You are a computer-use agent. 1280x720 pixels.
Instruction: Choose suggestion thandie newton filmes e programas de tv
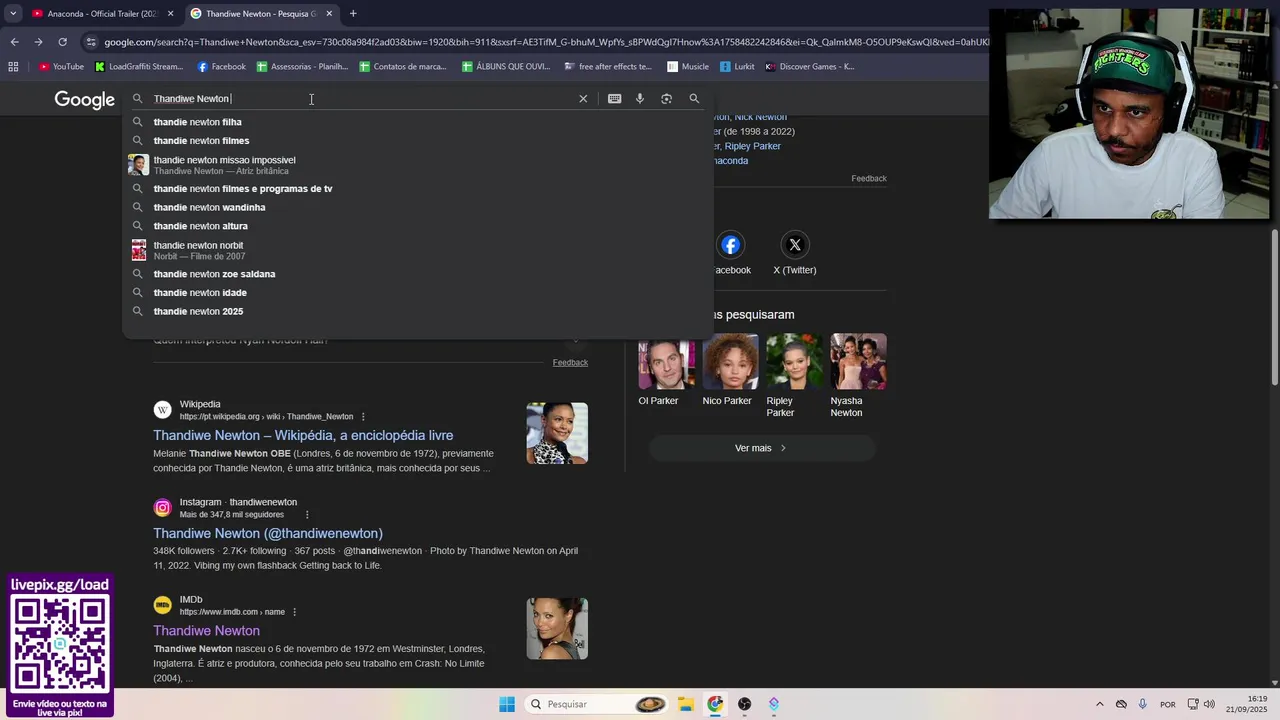pos(418,189)
